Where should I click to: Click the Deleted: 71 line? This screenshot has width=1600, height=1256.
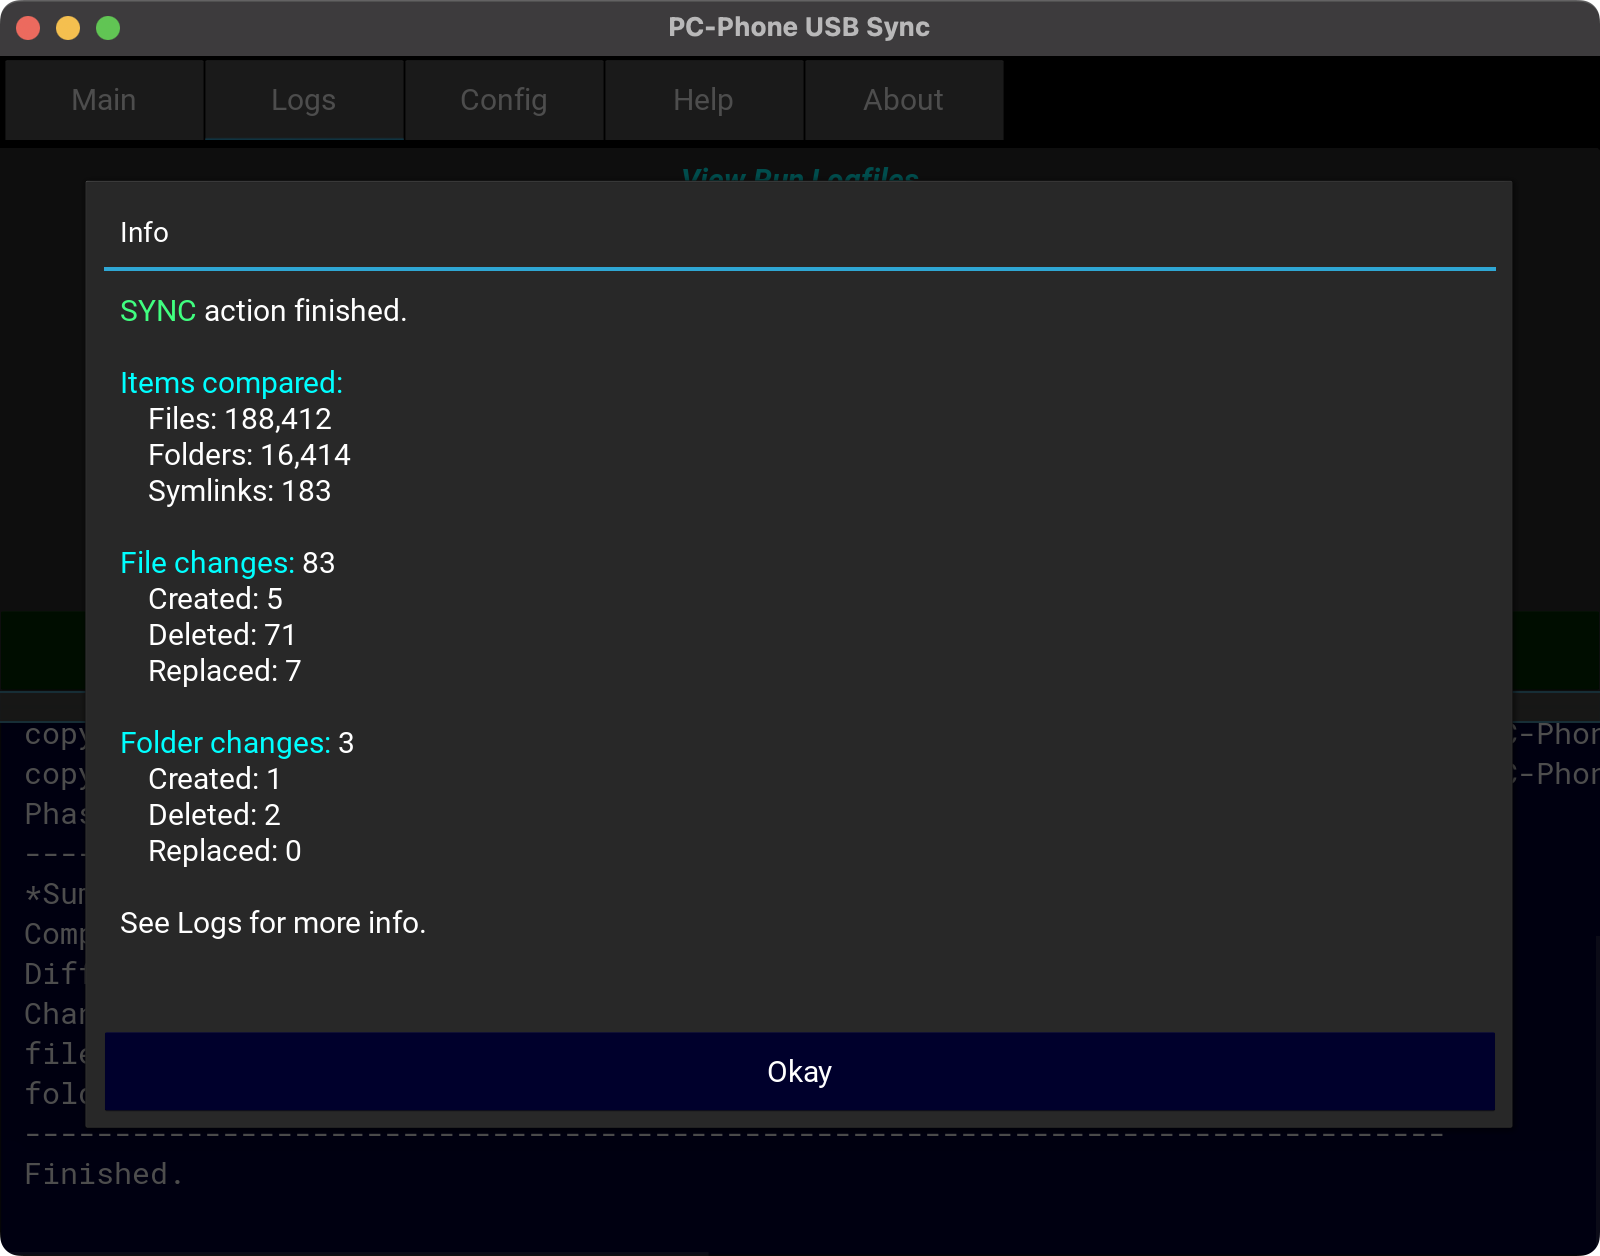tap(221, 635)
